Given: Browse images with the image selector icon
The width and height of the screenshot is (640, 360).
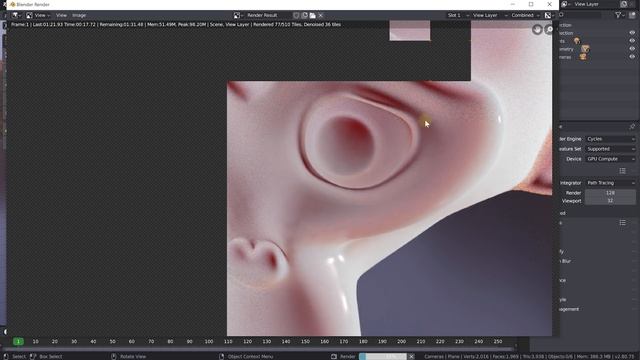Looking at the screenshot, I should pyautogui.click(x=238, y=15).
